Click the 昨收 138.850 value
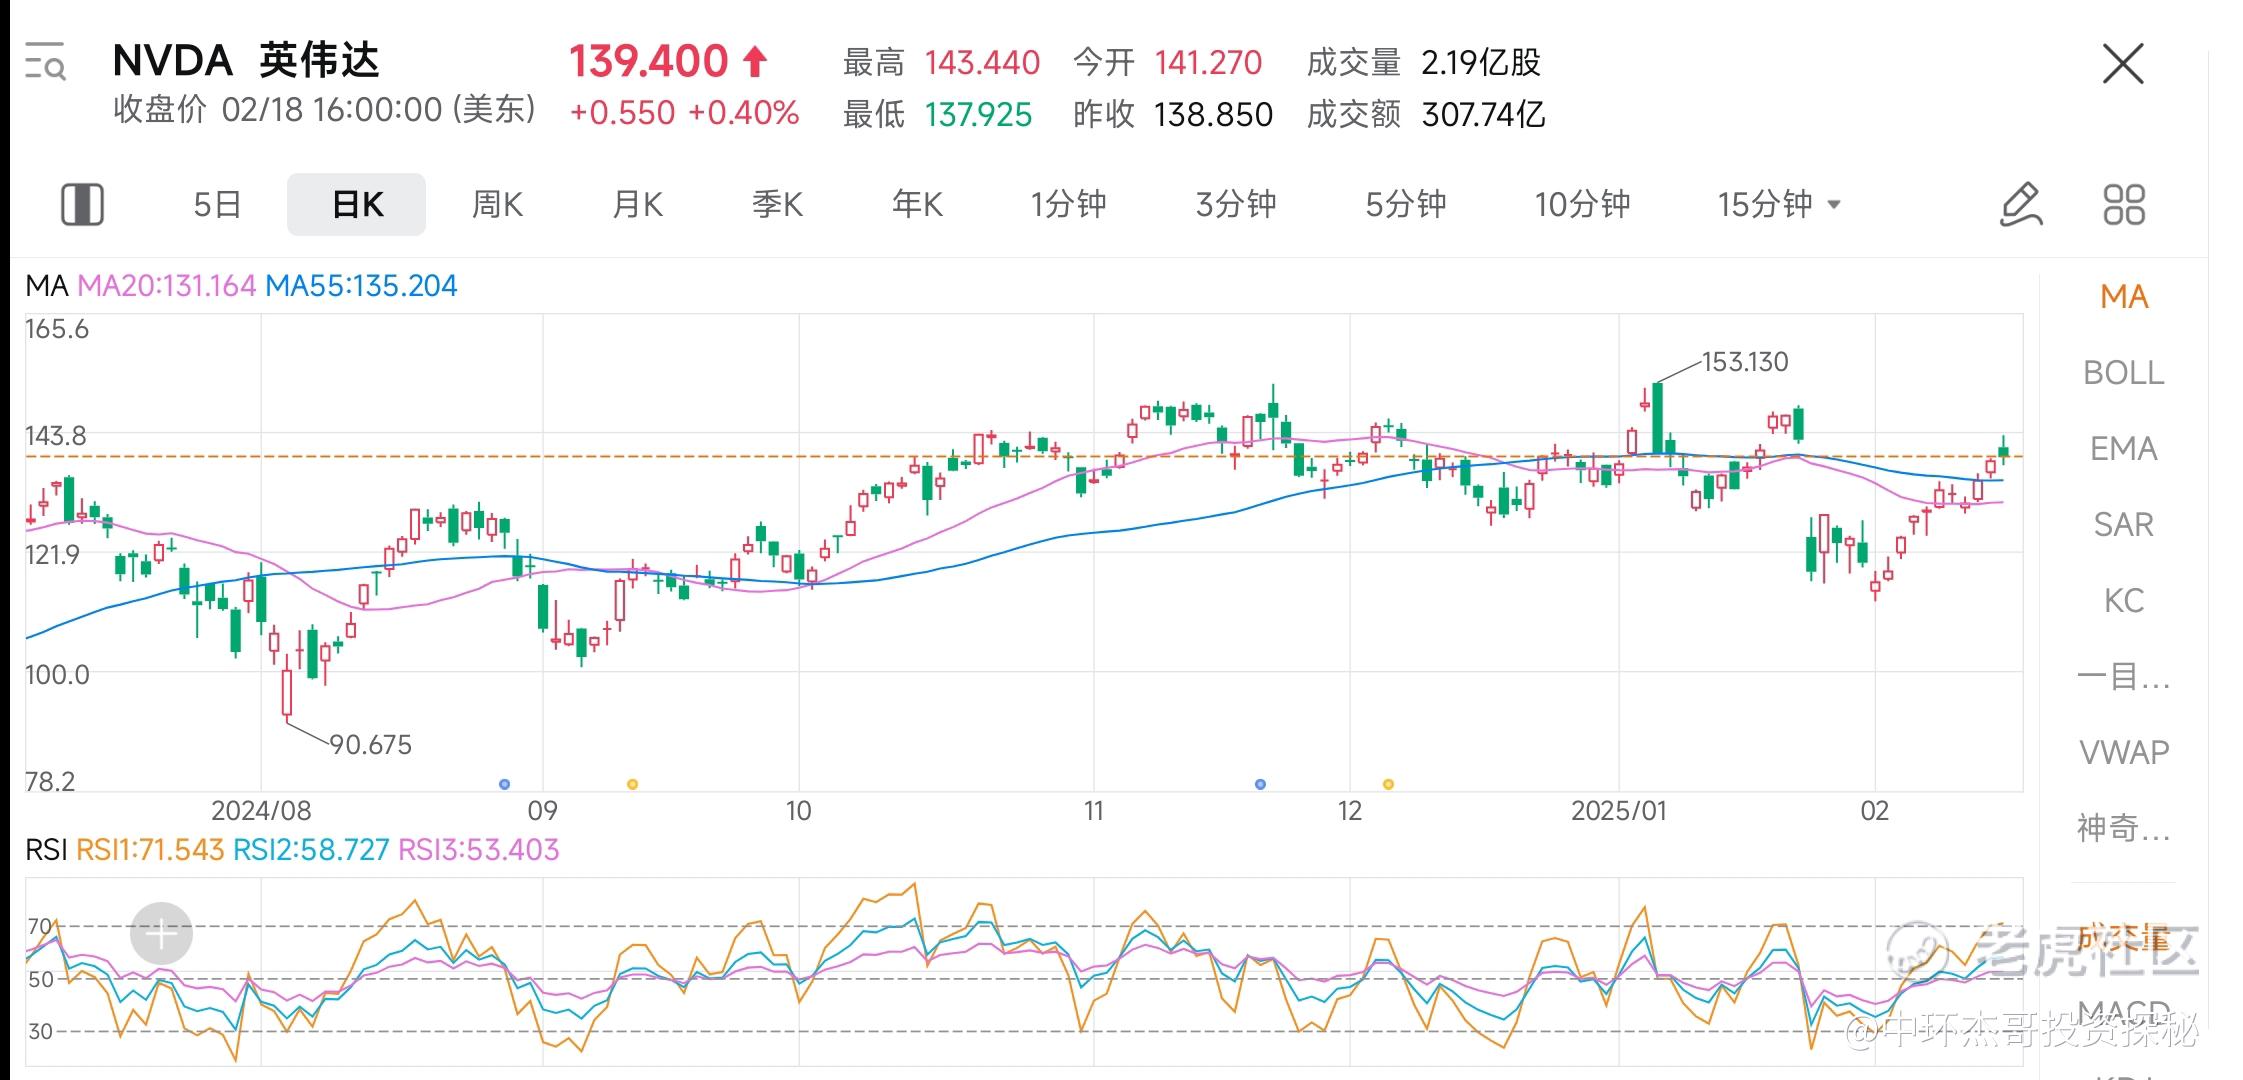Viewport: 2243px width, 1080px height. pos(1213,115)
